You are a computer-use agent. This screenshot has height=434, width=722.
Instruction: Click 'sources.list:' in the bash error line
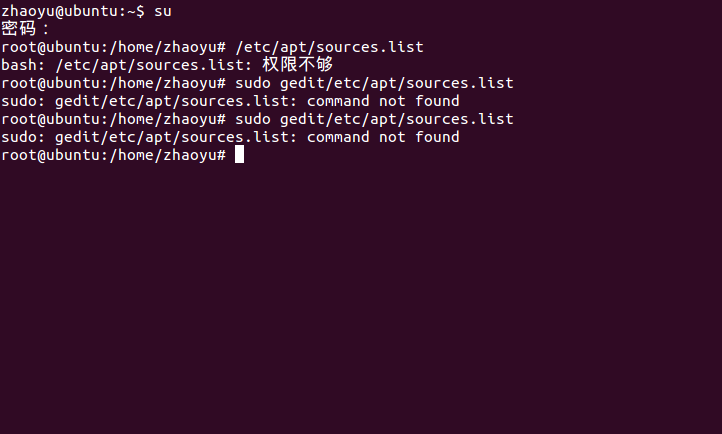coord(194,65)
